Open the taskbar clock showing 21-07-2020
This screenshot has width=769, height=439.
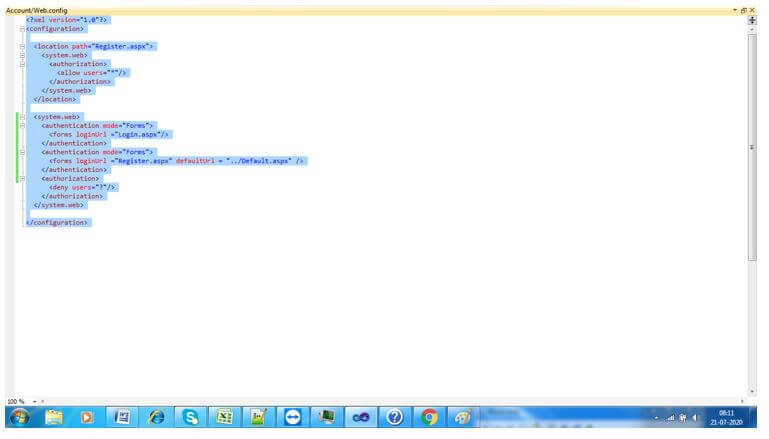(726, 418)
